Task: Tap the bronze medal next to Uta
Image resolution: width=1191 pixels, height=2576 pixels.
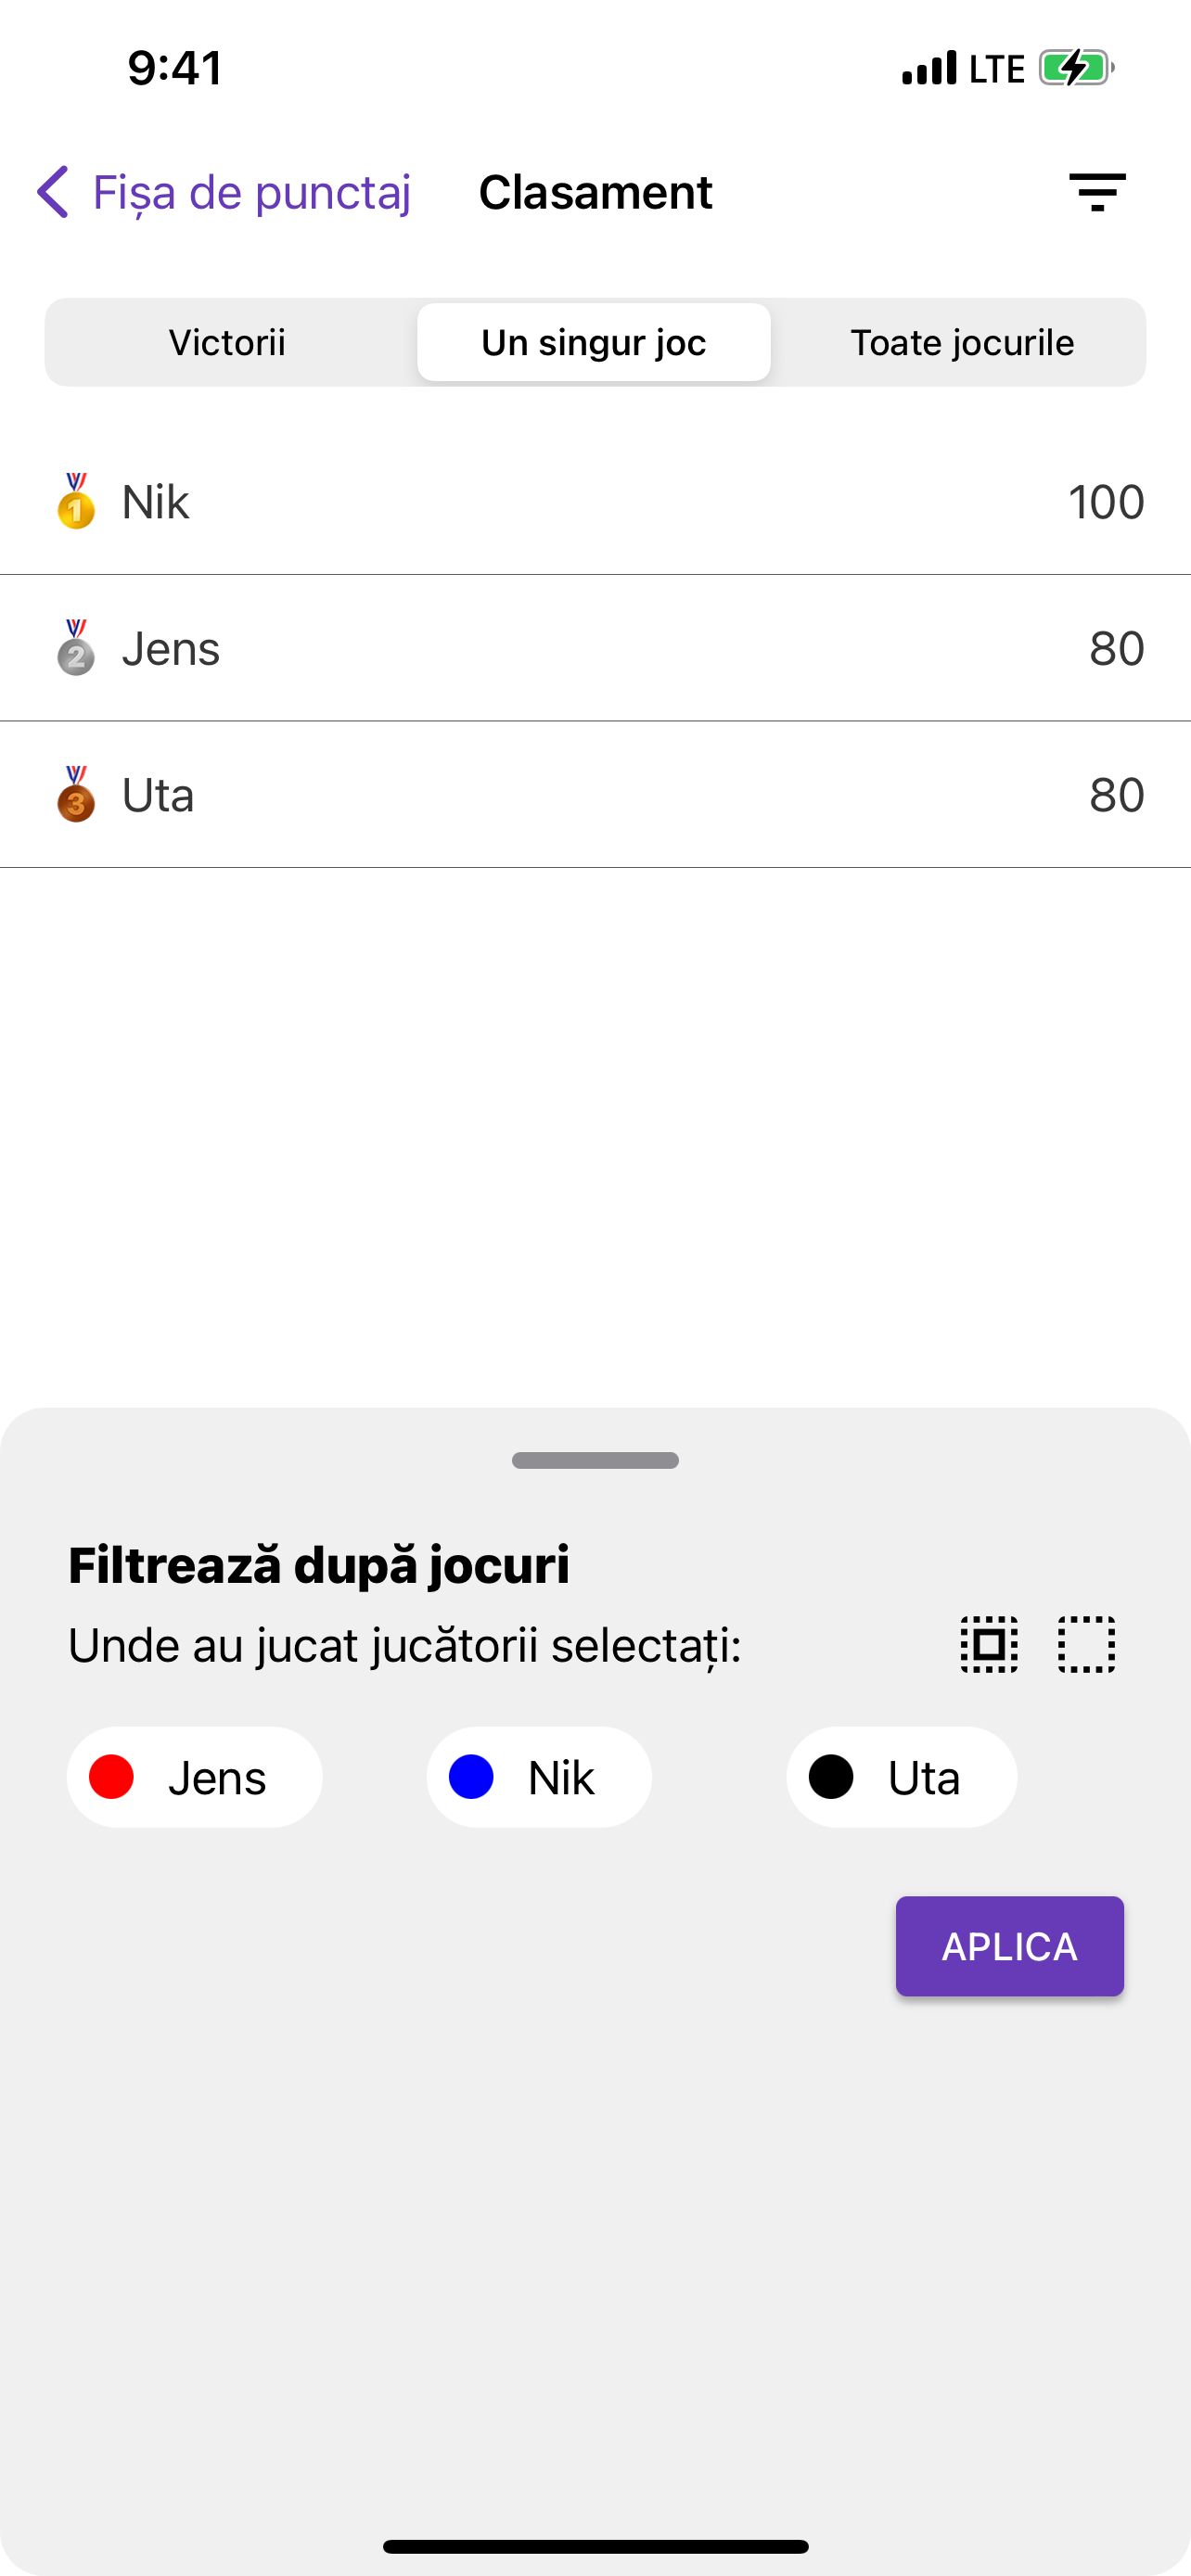Action: pos(76,795)
